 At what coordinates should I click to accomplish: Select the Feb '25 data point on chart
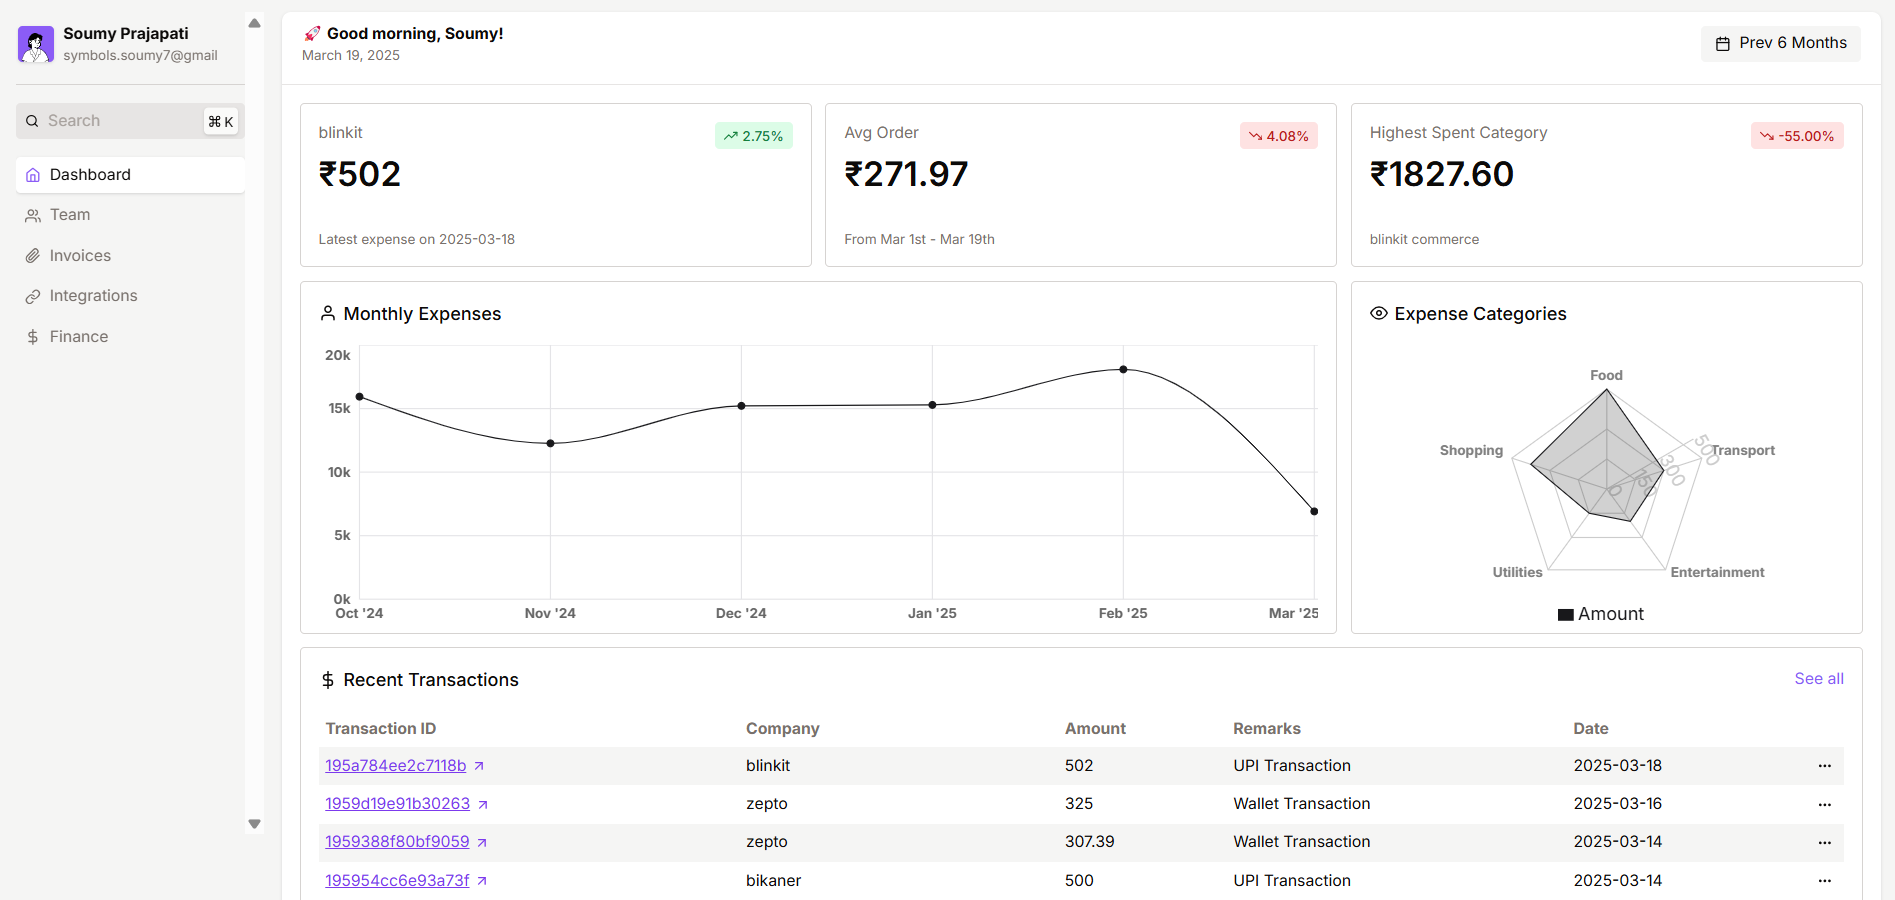1123,369
